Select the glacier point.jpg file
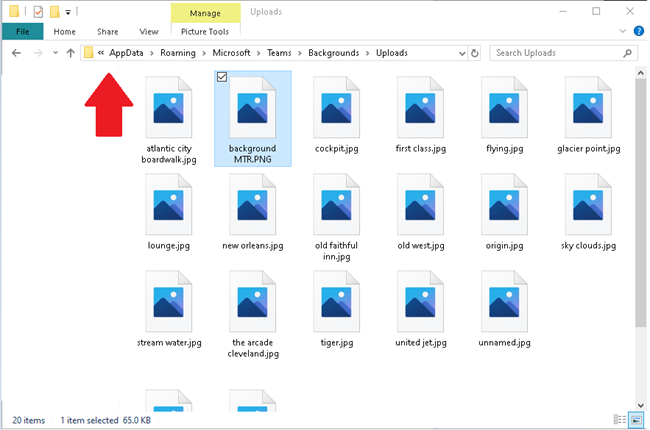Image resolution: width=650 pixels, height=430 pixels. [588, 109]
